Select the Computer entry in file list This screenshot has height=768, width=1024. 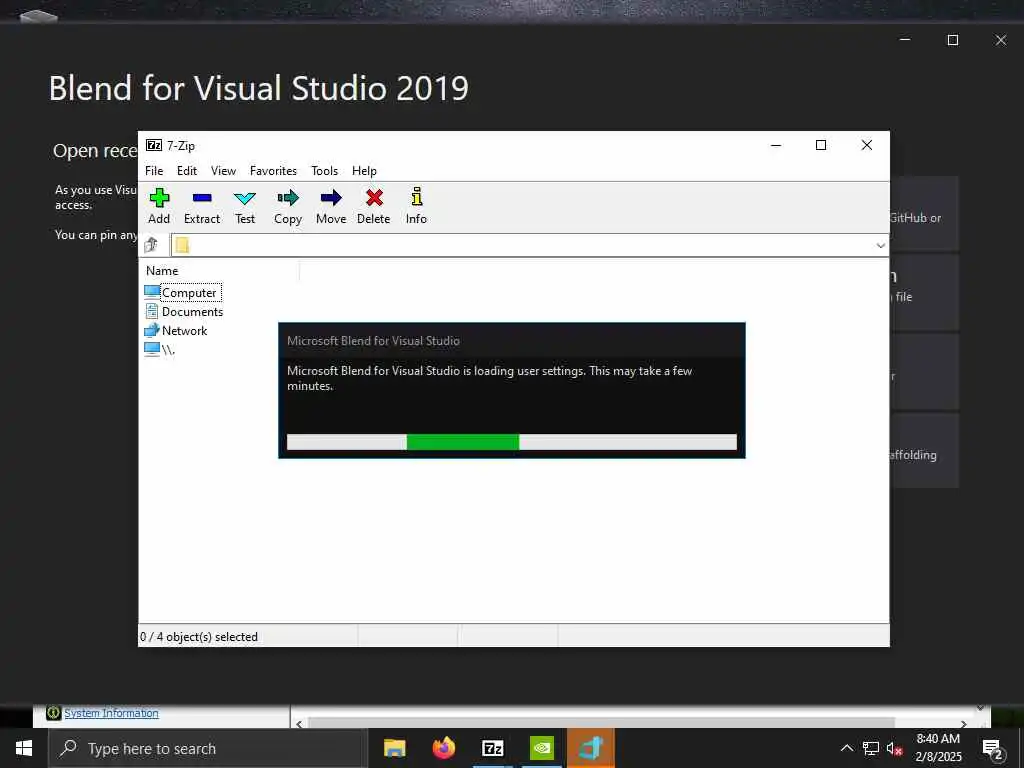click(182, 293)
